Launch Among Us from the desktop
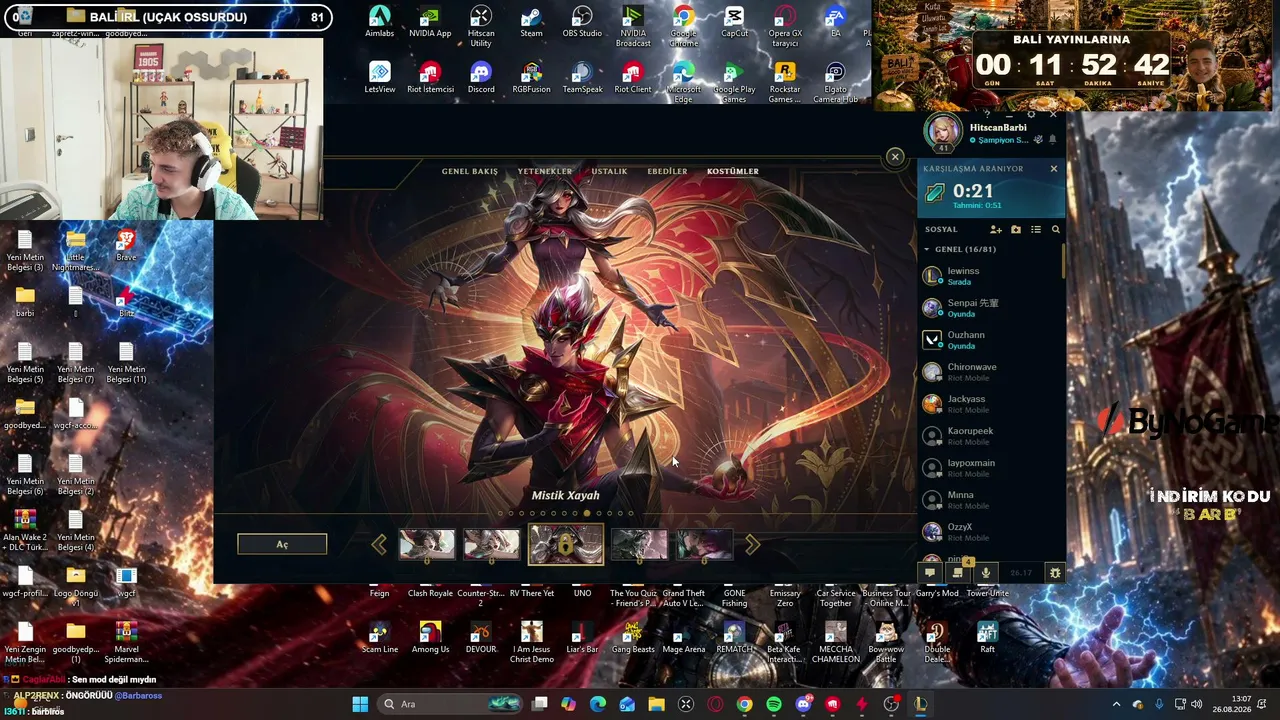 coord(430,638)
